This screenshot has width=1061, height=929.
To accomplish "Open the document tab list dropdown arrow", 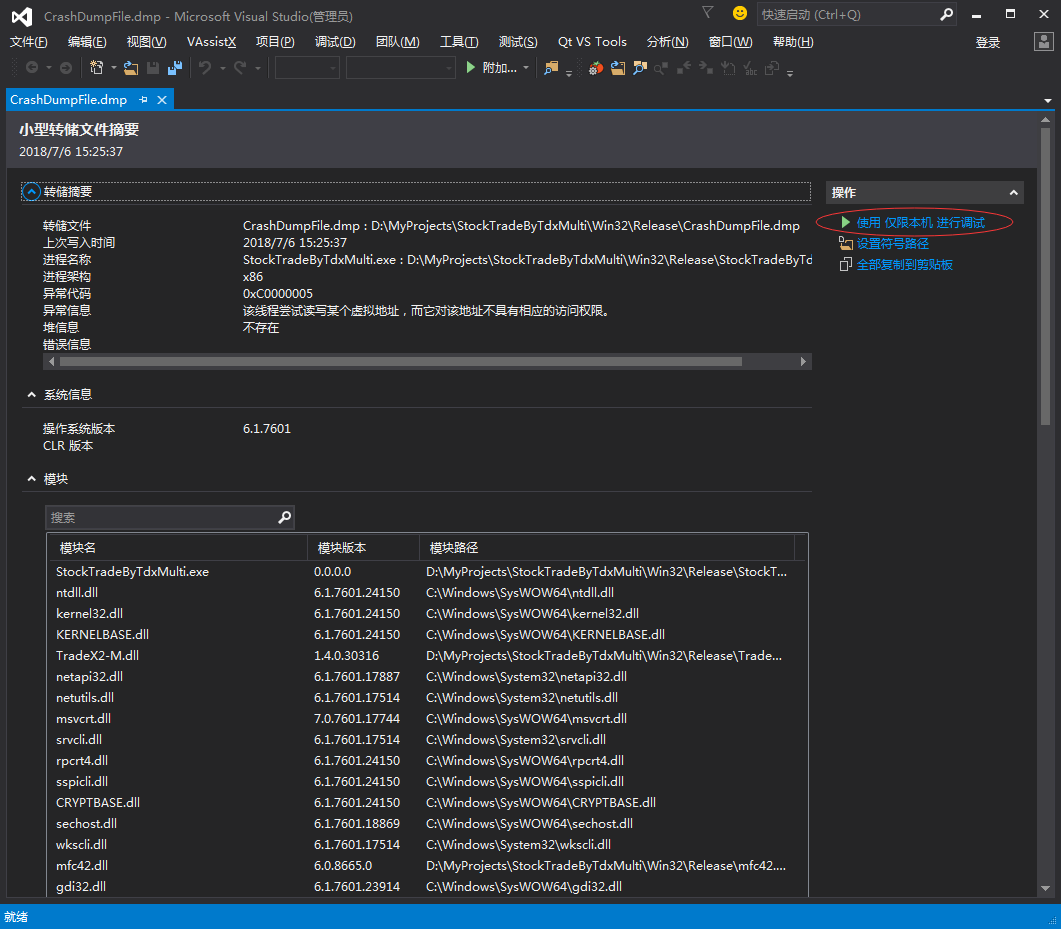I will [1047, 101].
